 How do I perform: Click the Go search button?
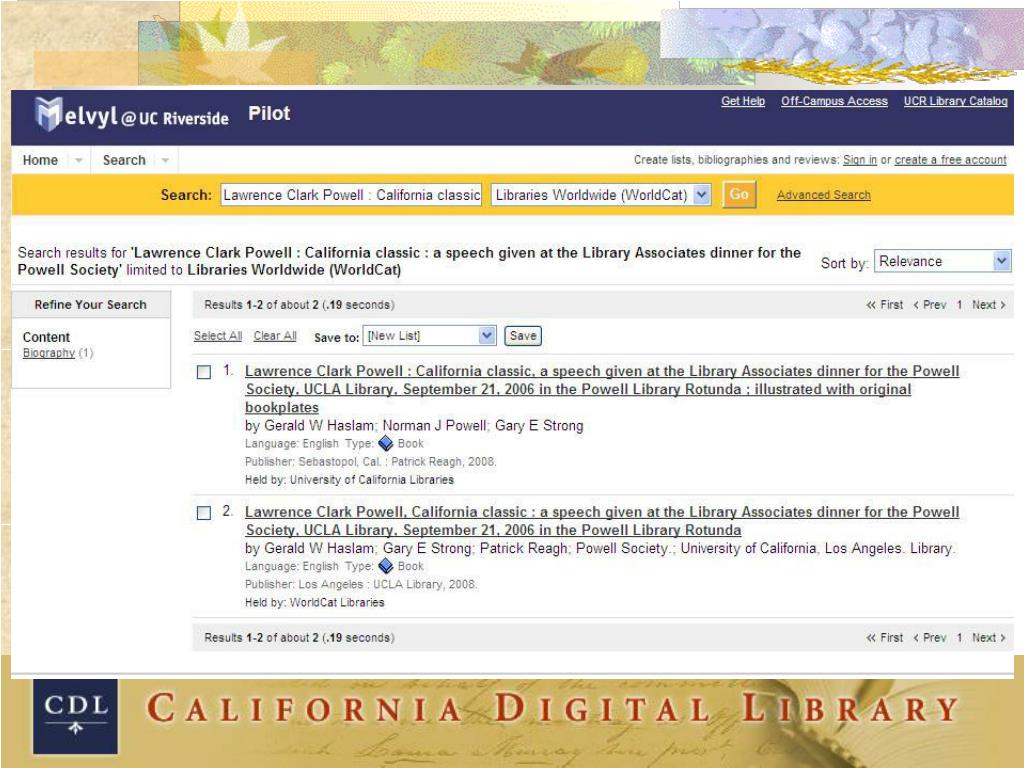(x=739, y=195)
